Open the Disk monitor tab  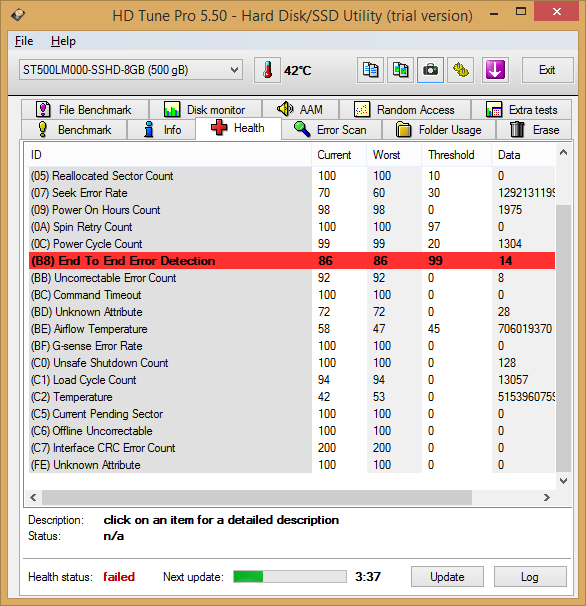click(205, 110)
